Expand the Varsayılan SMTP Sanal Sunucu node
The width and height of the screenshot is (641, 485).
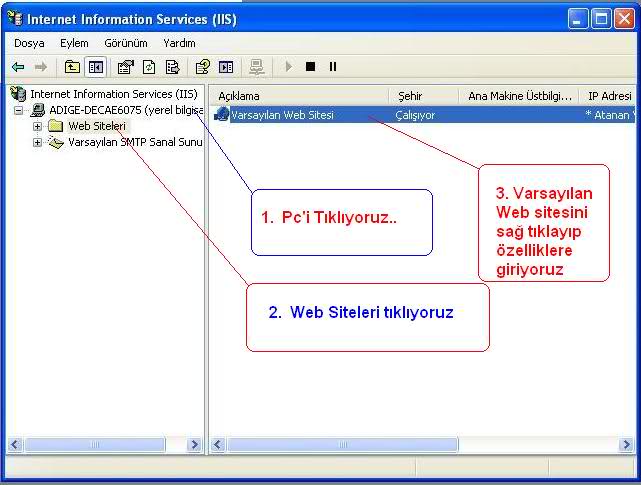(37, 142)
